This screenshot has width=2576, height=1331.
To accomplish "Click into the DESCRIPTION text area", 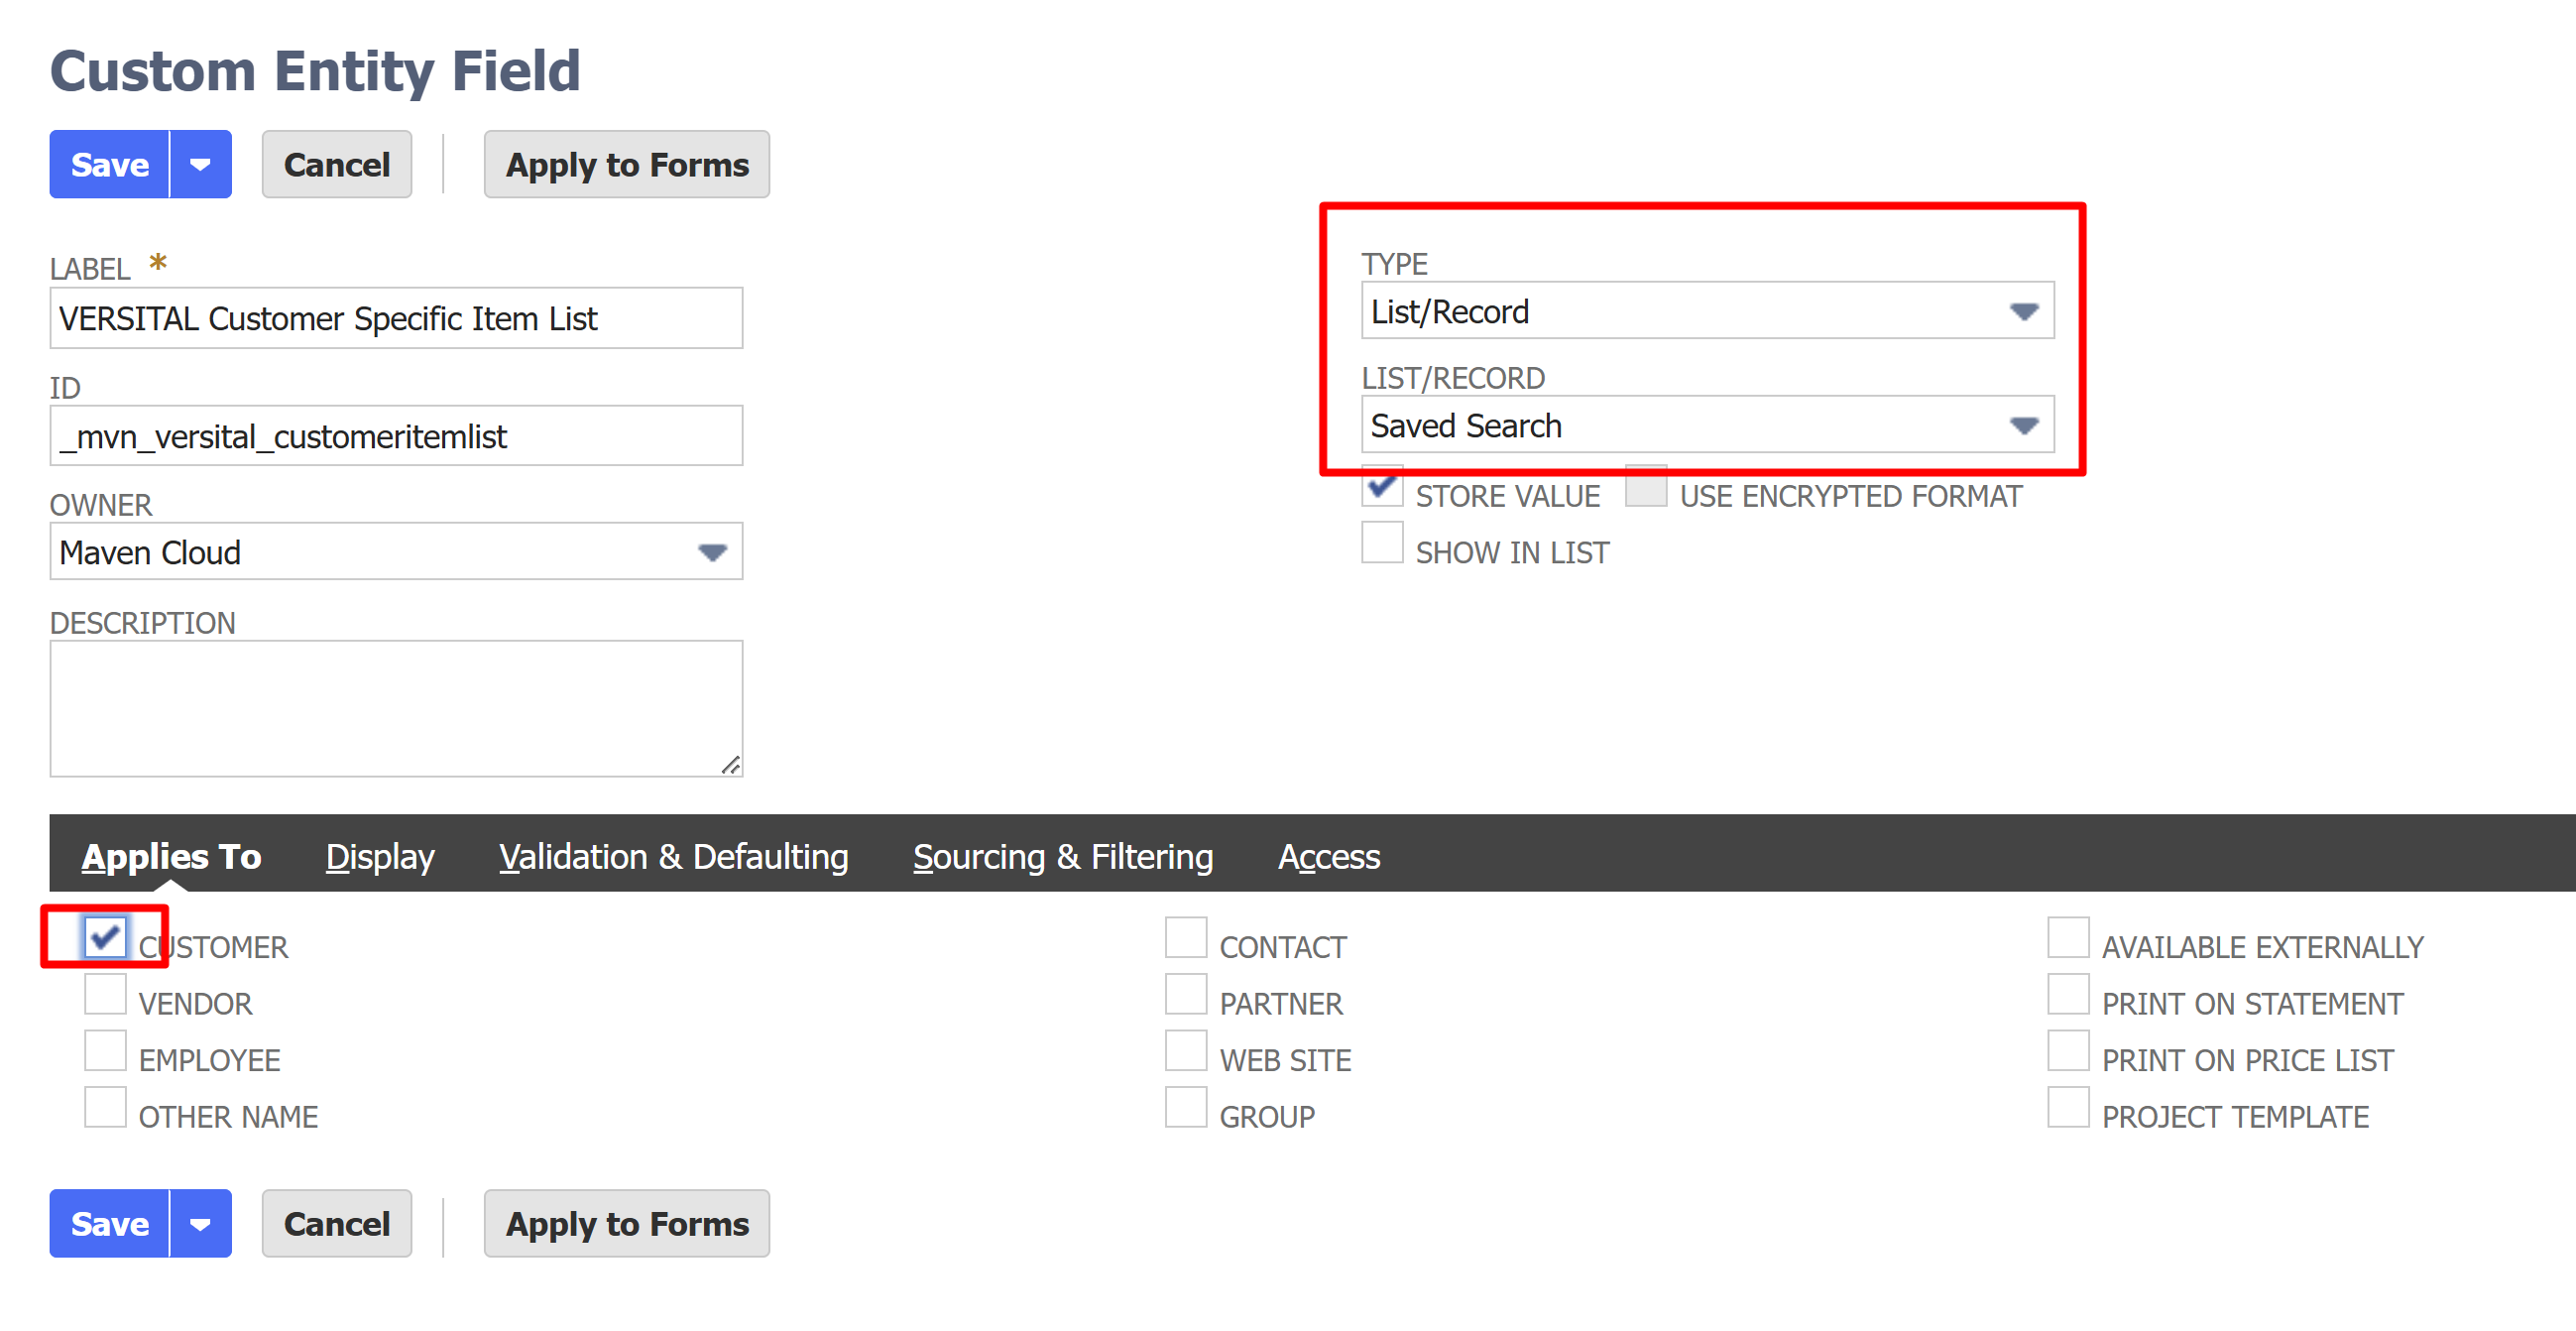I will [396, 708].
